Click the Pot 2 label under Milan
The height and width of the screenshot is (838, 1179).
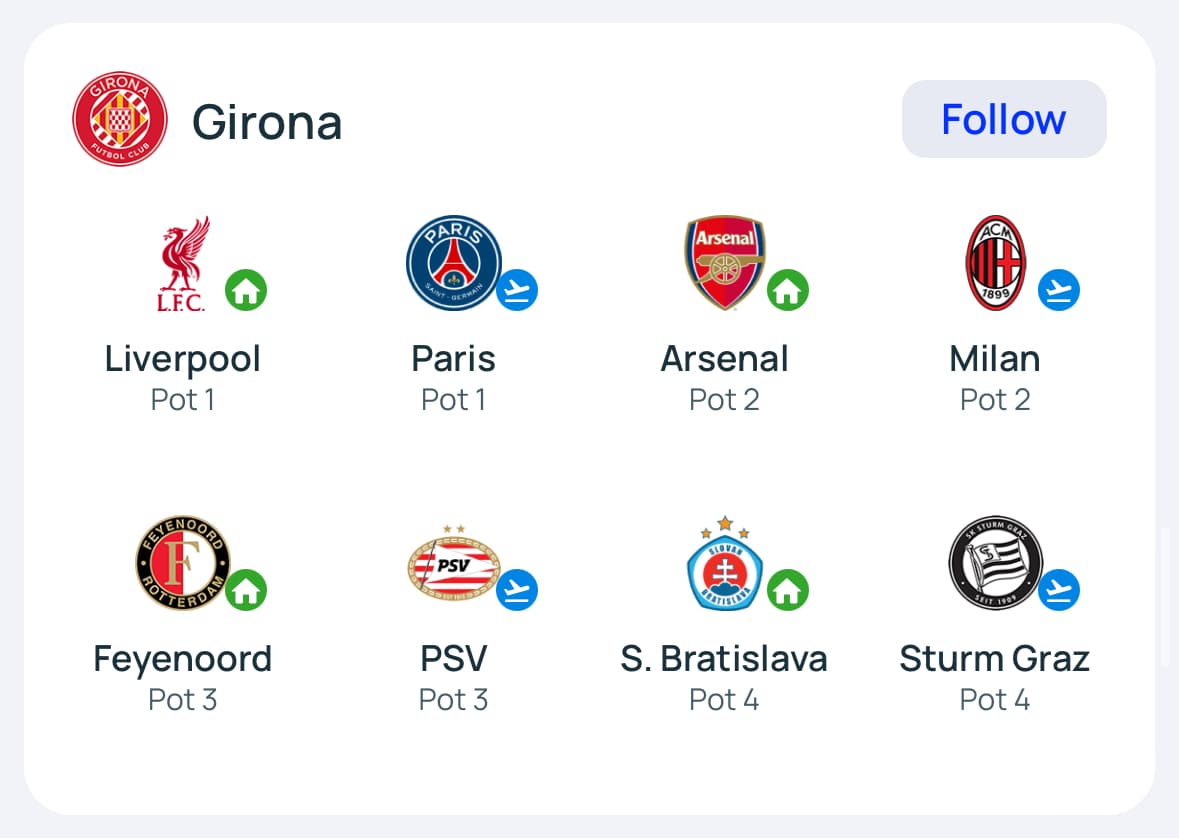995,400
